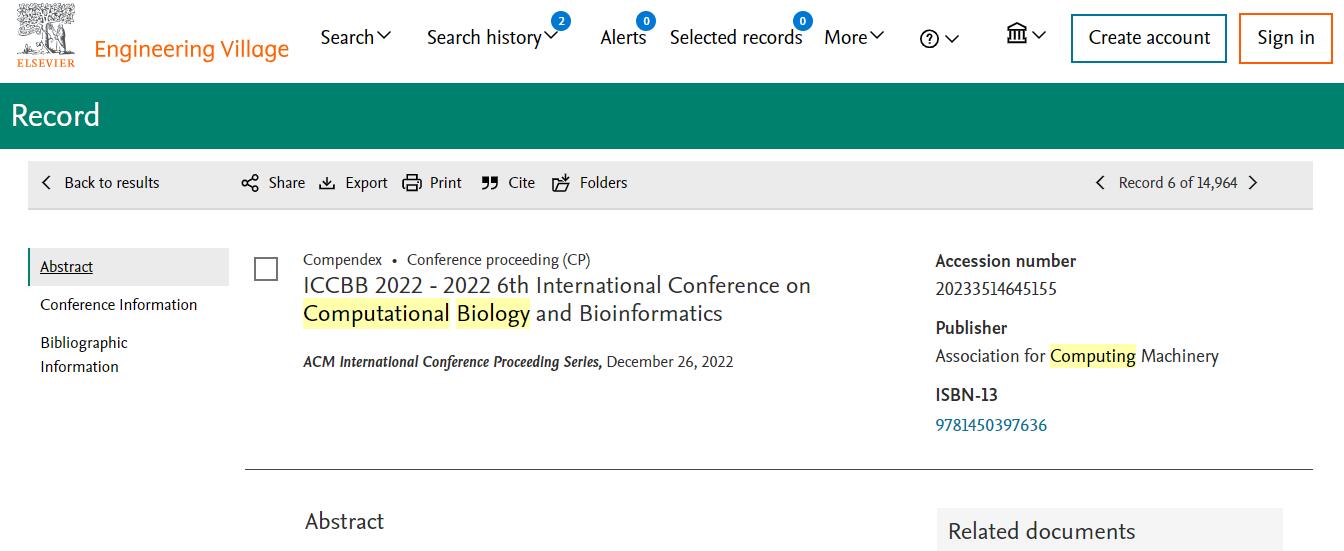This screenshot has width=1344, height=551.
Task: Go to previous record arrow
Action: tap(1100, 183)
